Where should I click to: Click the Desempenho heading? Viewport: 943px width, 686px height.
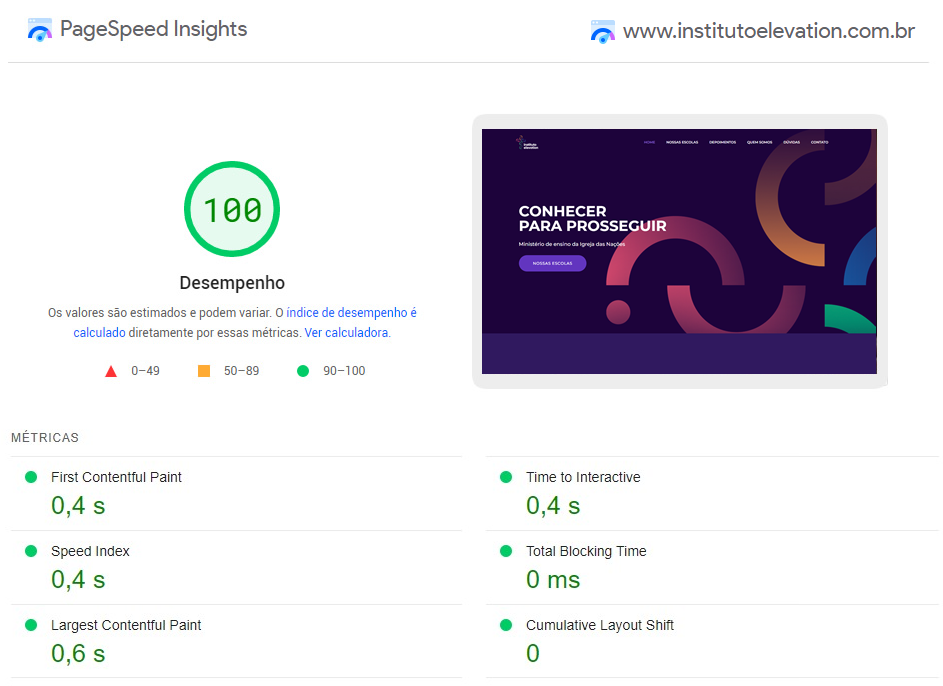(232, 283)
